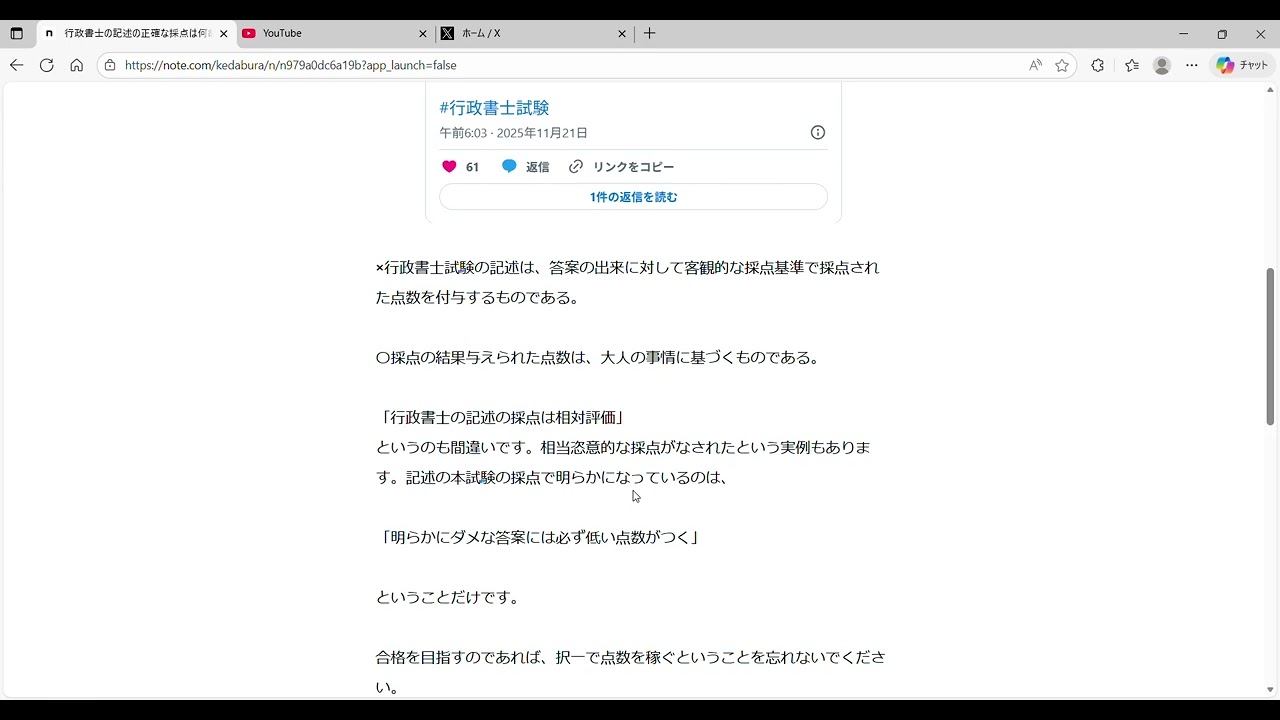This screenshot has height=720, width=1280.
Task: Click the #行政書士試験 hashtag link
Action: click(x=494, y=108)
